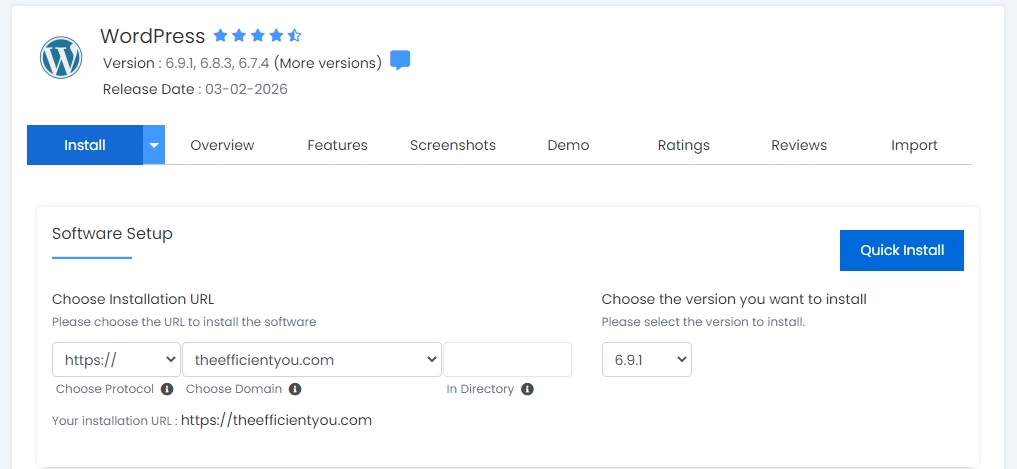Image resolution: width=1017 pixels, height=469 pixels.
Task: Show info for Choose Protocol
Action: coord(167,389)
